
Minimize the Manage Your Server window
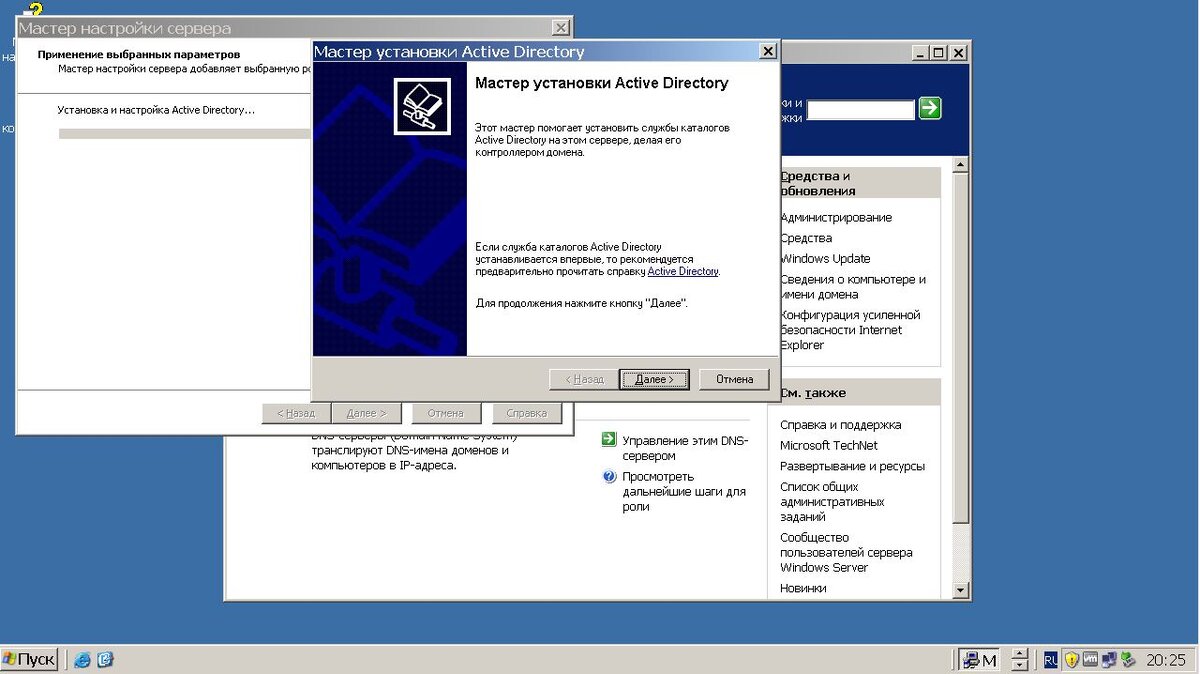tap(919, 53)
